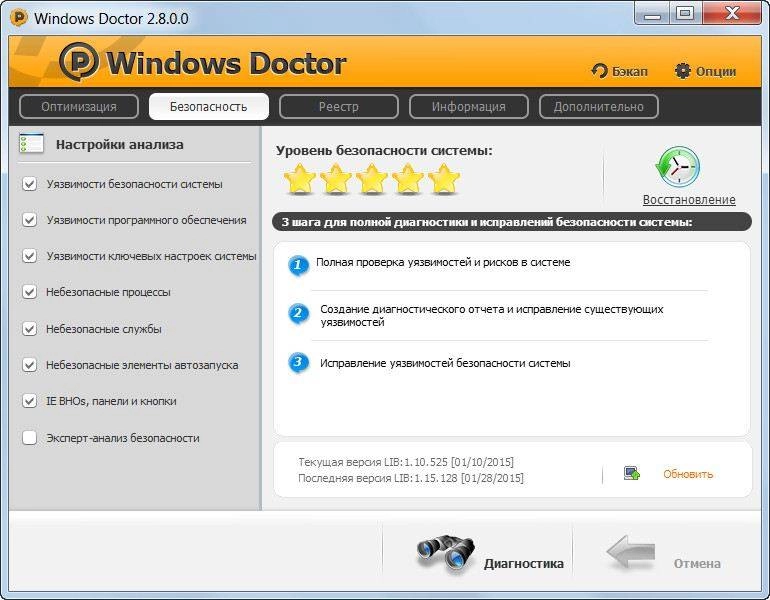The image size is (770, 600).
Task: Uncheck IE BHOs, панели и кнопки
Action: 29,401
